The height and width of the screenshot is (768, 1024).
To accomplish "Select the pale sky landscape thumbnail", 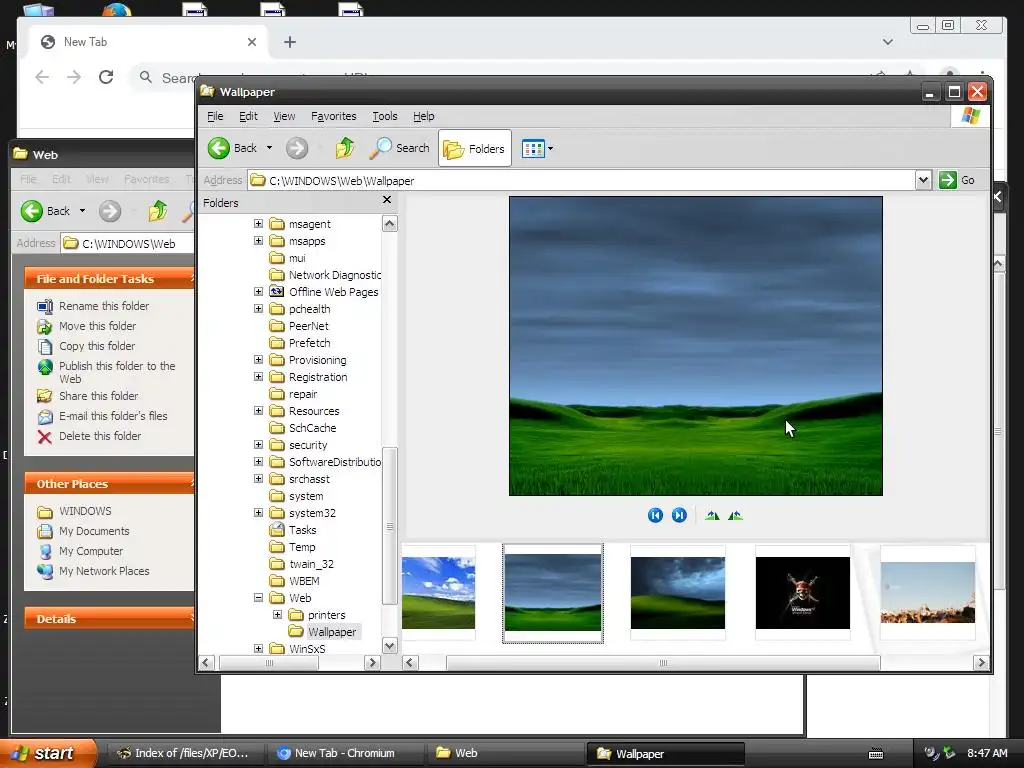I will click(927, 593).
